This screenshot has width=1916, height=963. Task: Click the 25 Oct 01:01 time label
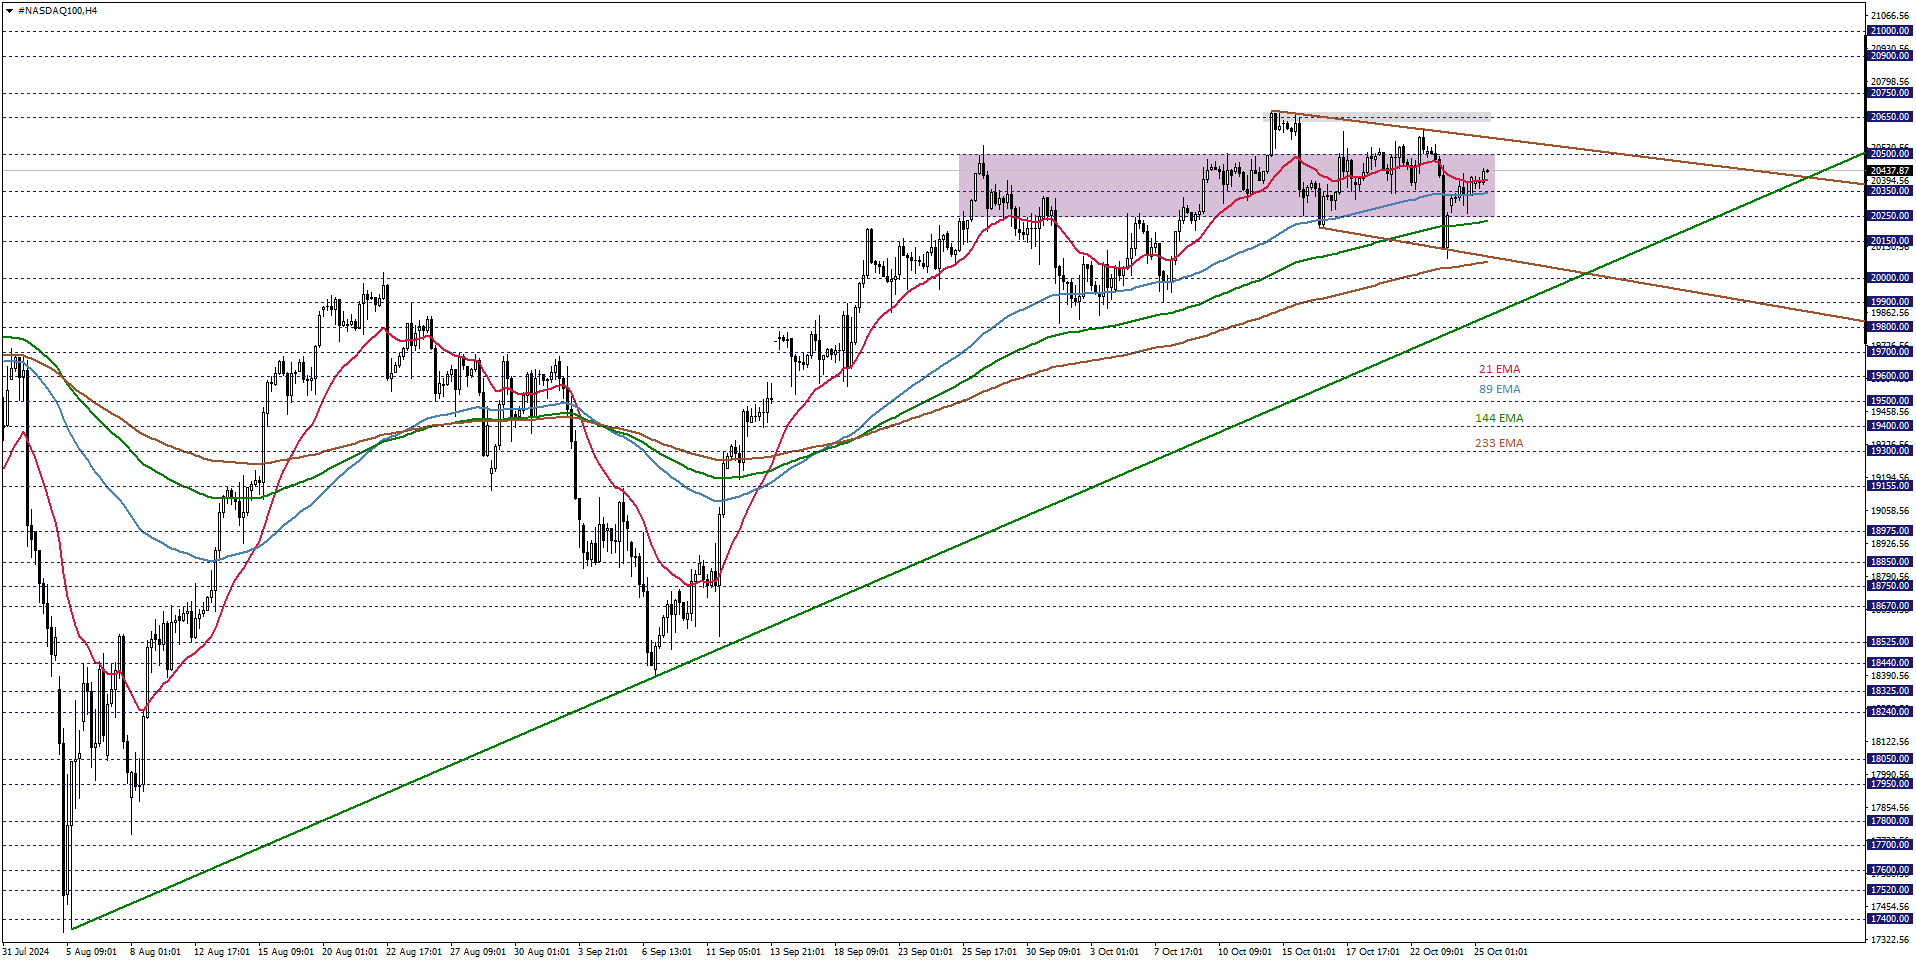[x=1501, y=952]
